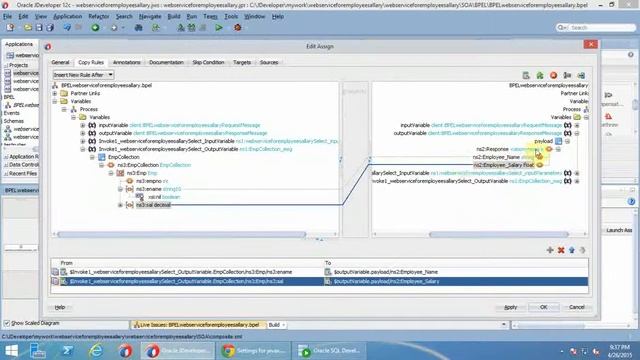Click the rightmost partner link icon above target tree

[581, 76]
